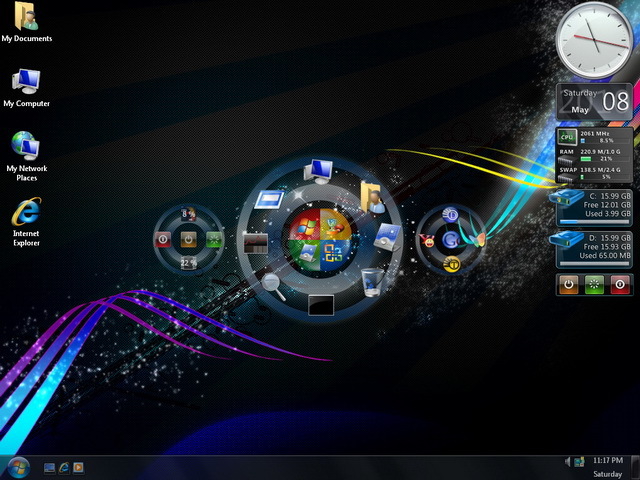Open My Network Places desktop icon
Image resolution: width=640 pixels, height=480 pixels.
click(x=27, y=156)
